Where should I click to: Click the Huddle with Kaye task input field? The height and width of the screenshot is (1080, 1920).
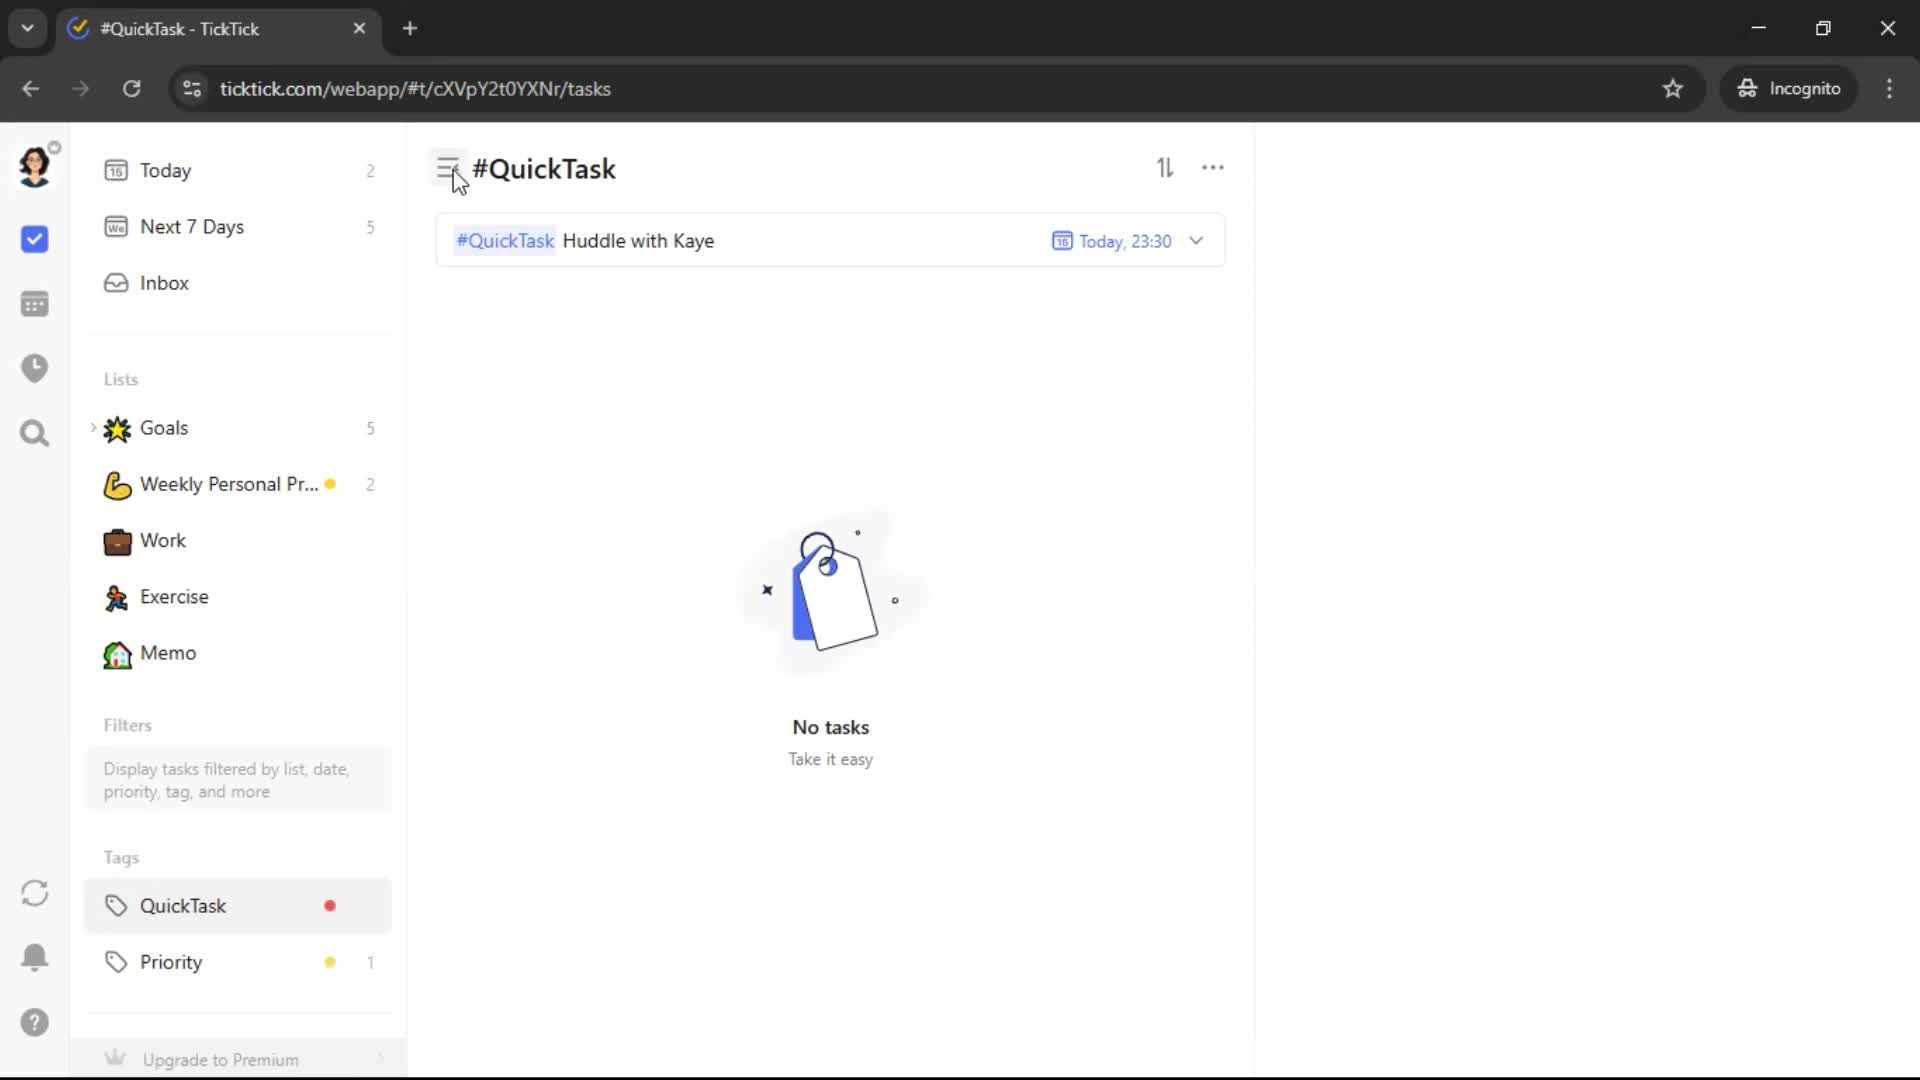[800, 241]
